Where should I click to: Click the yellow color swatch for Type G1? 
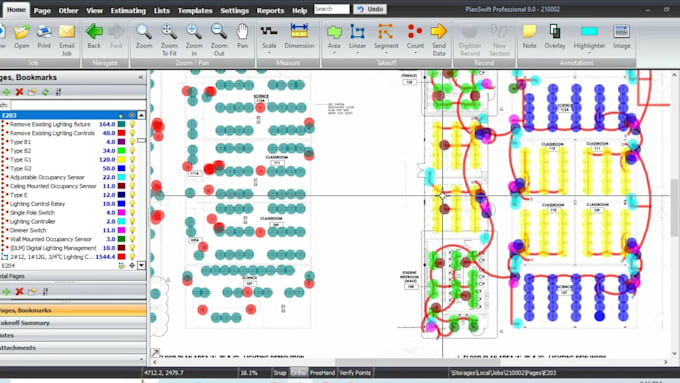pyautogui.click(x=121, y=160)
